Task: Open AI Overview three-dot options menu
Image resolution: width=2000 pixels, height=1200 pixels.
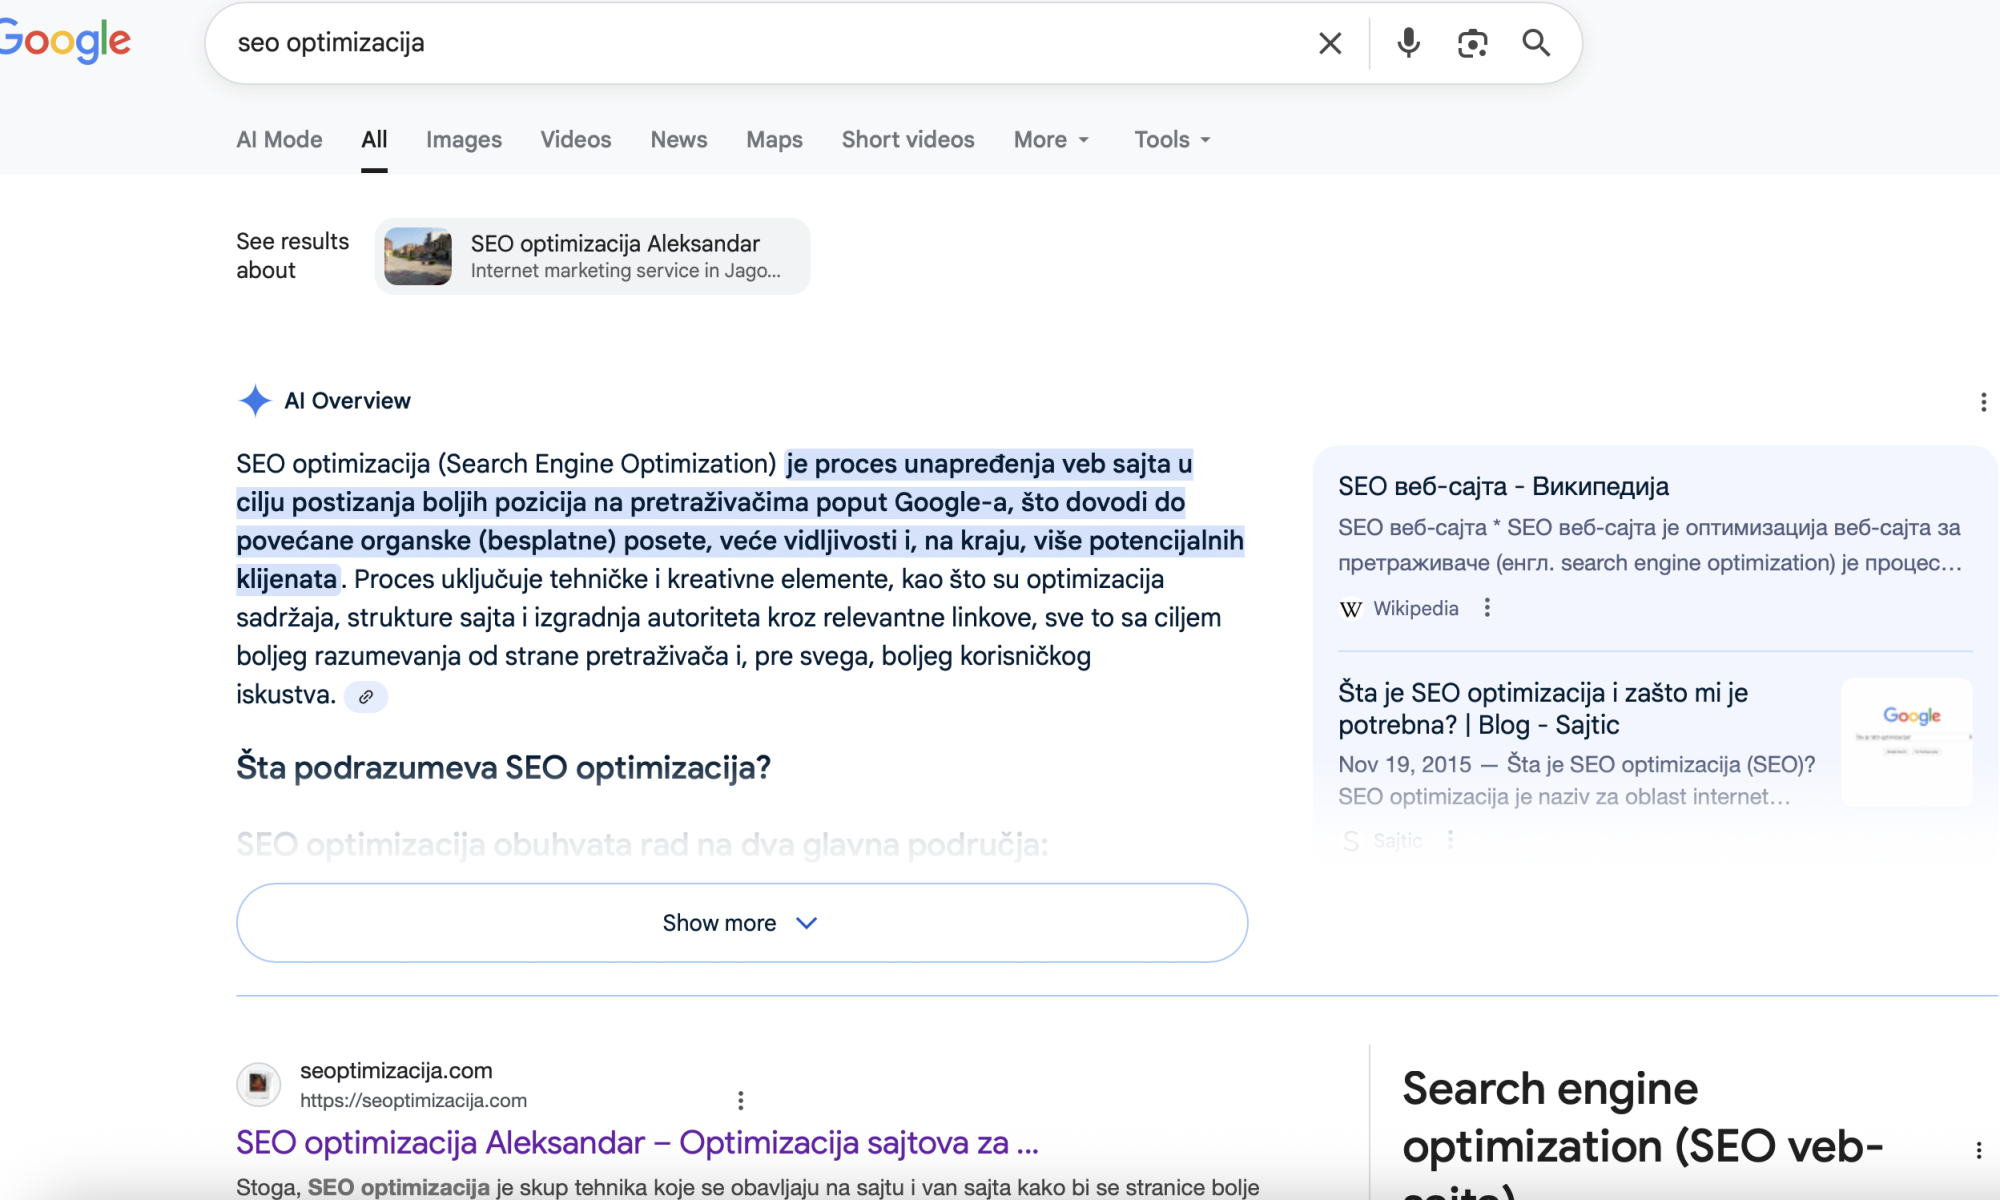Action: [x=1983, y=402]
